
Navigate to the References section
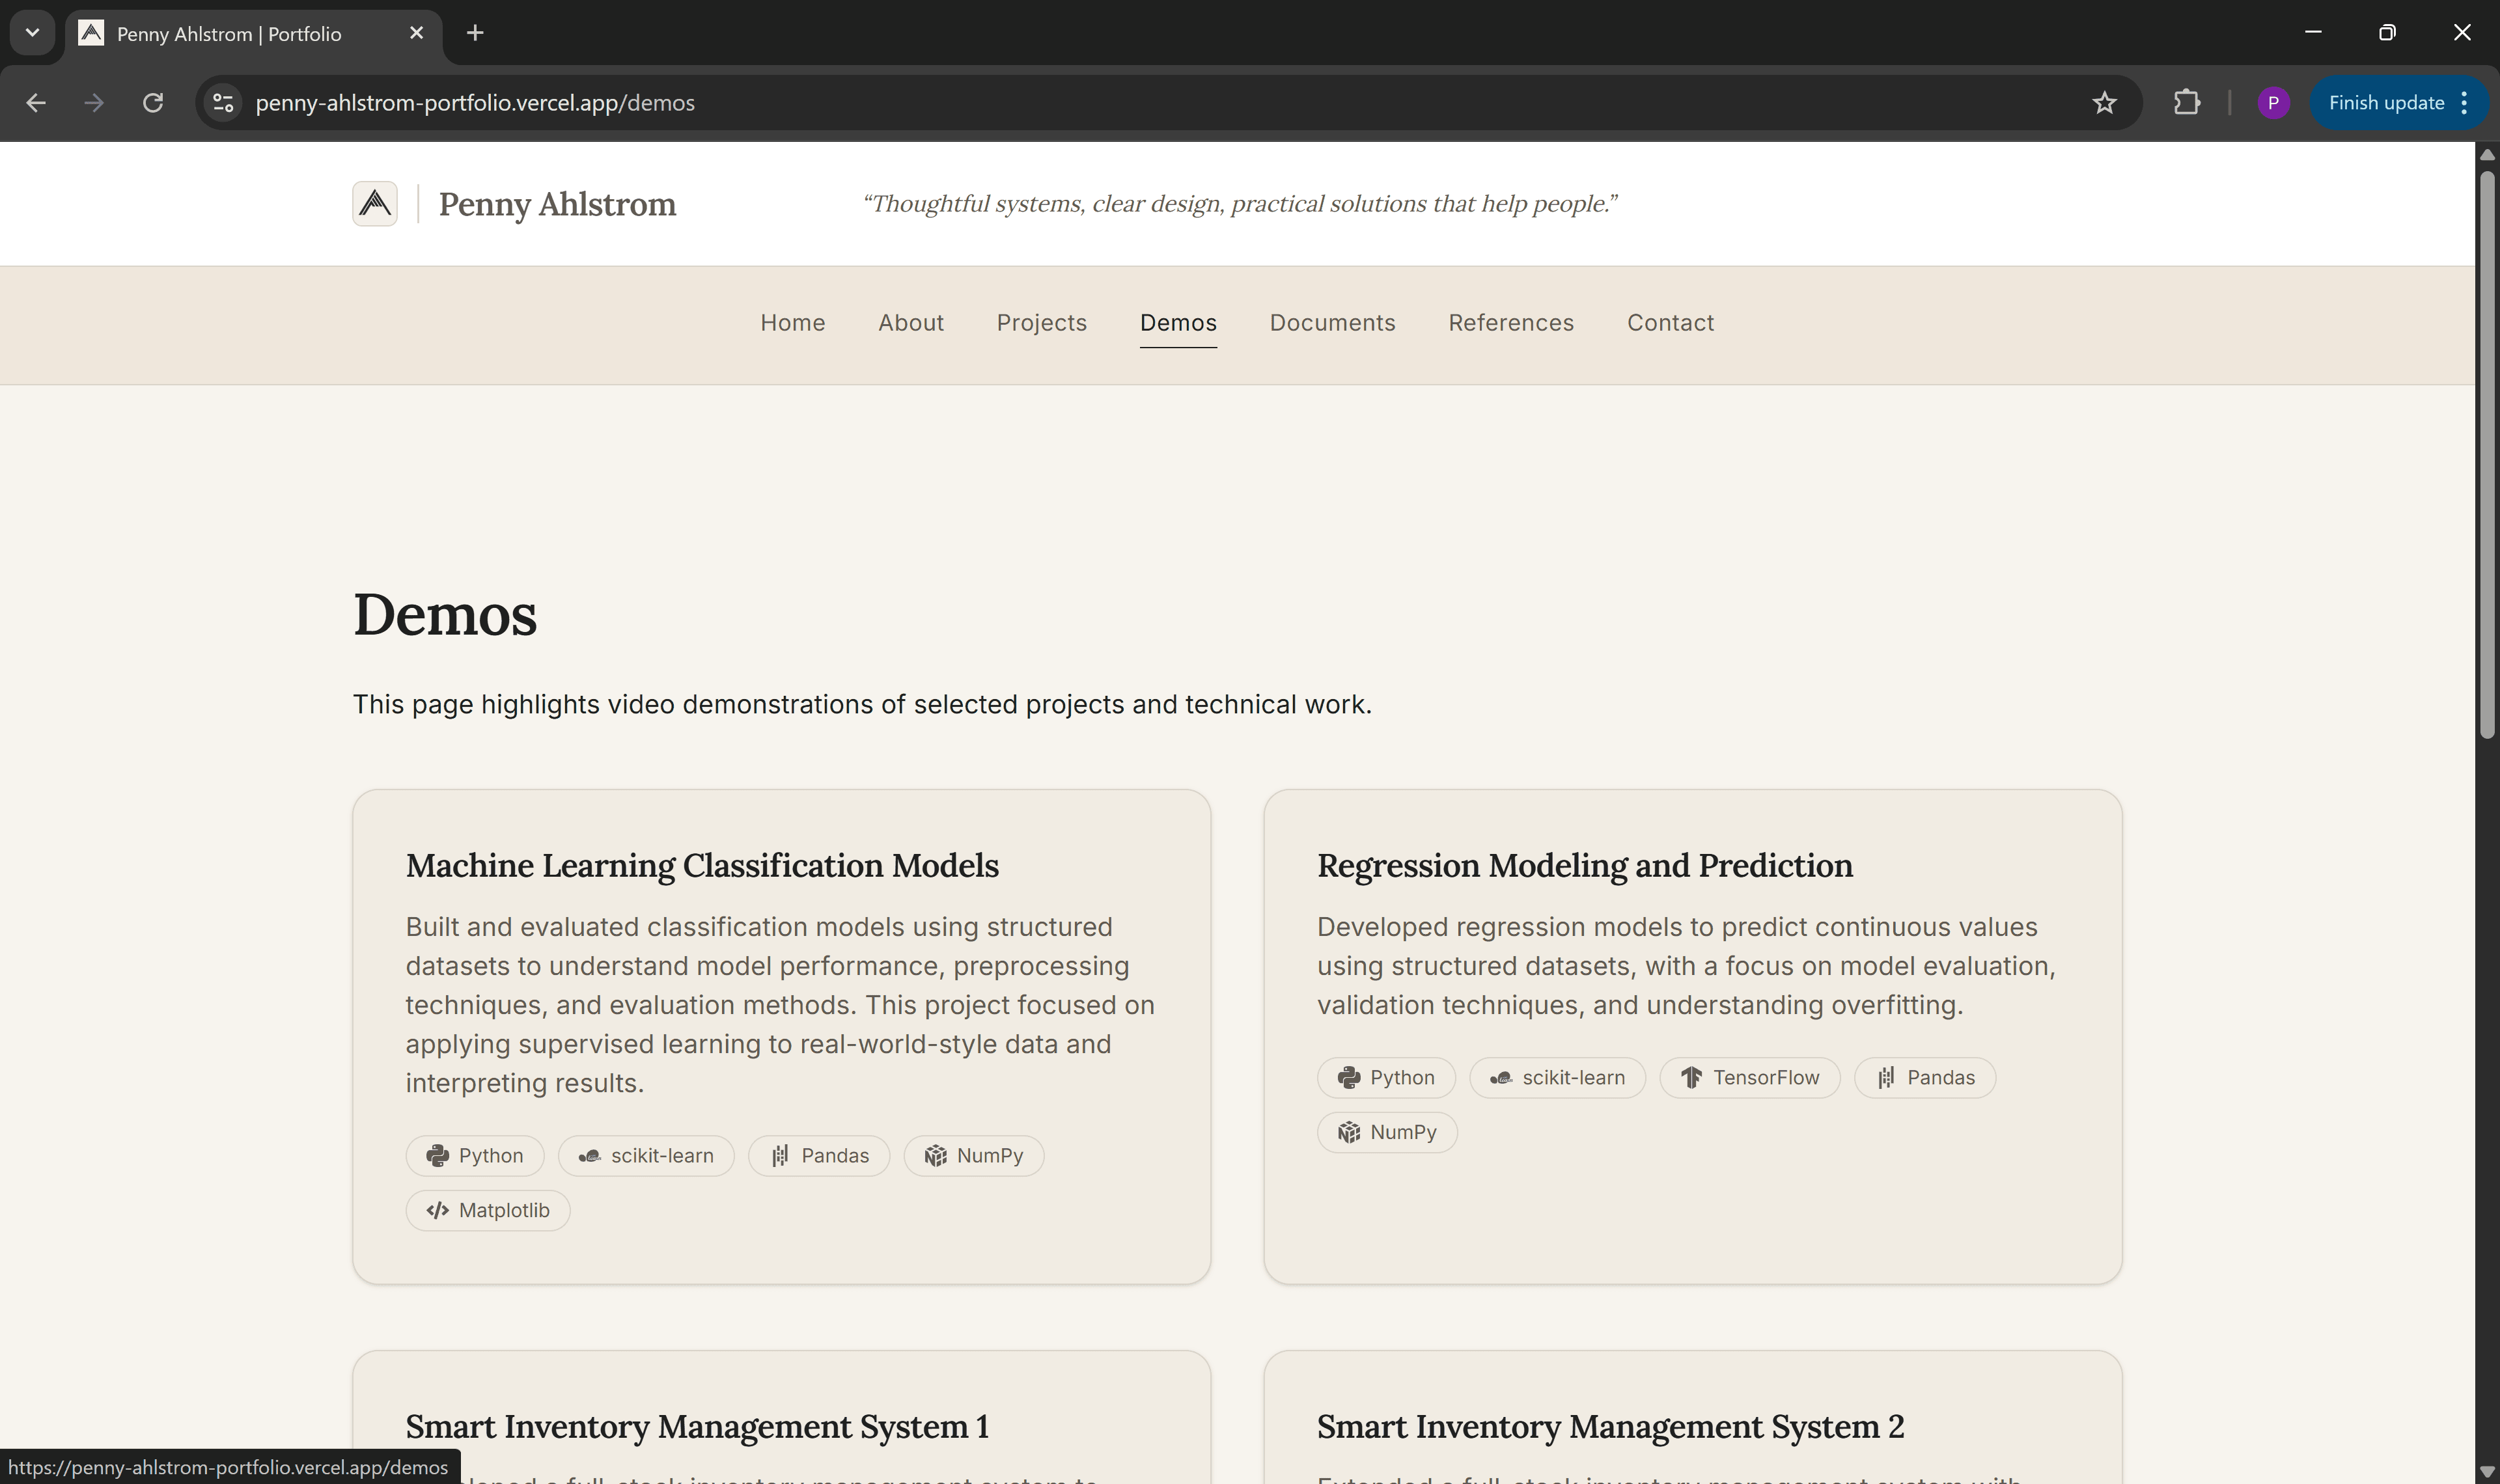(x=1510, y=322)
